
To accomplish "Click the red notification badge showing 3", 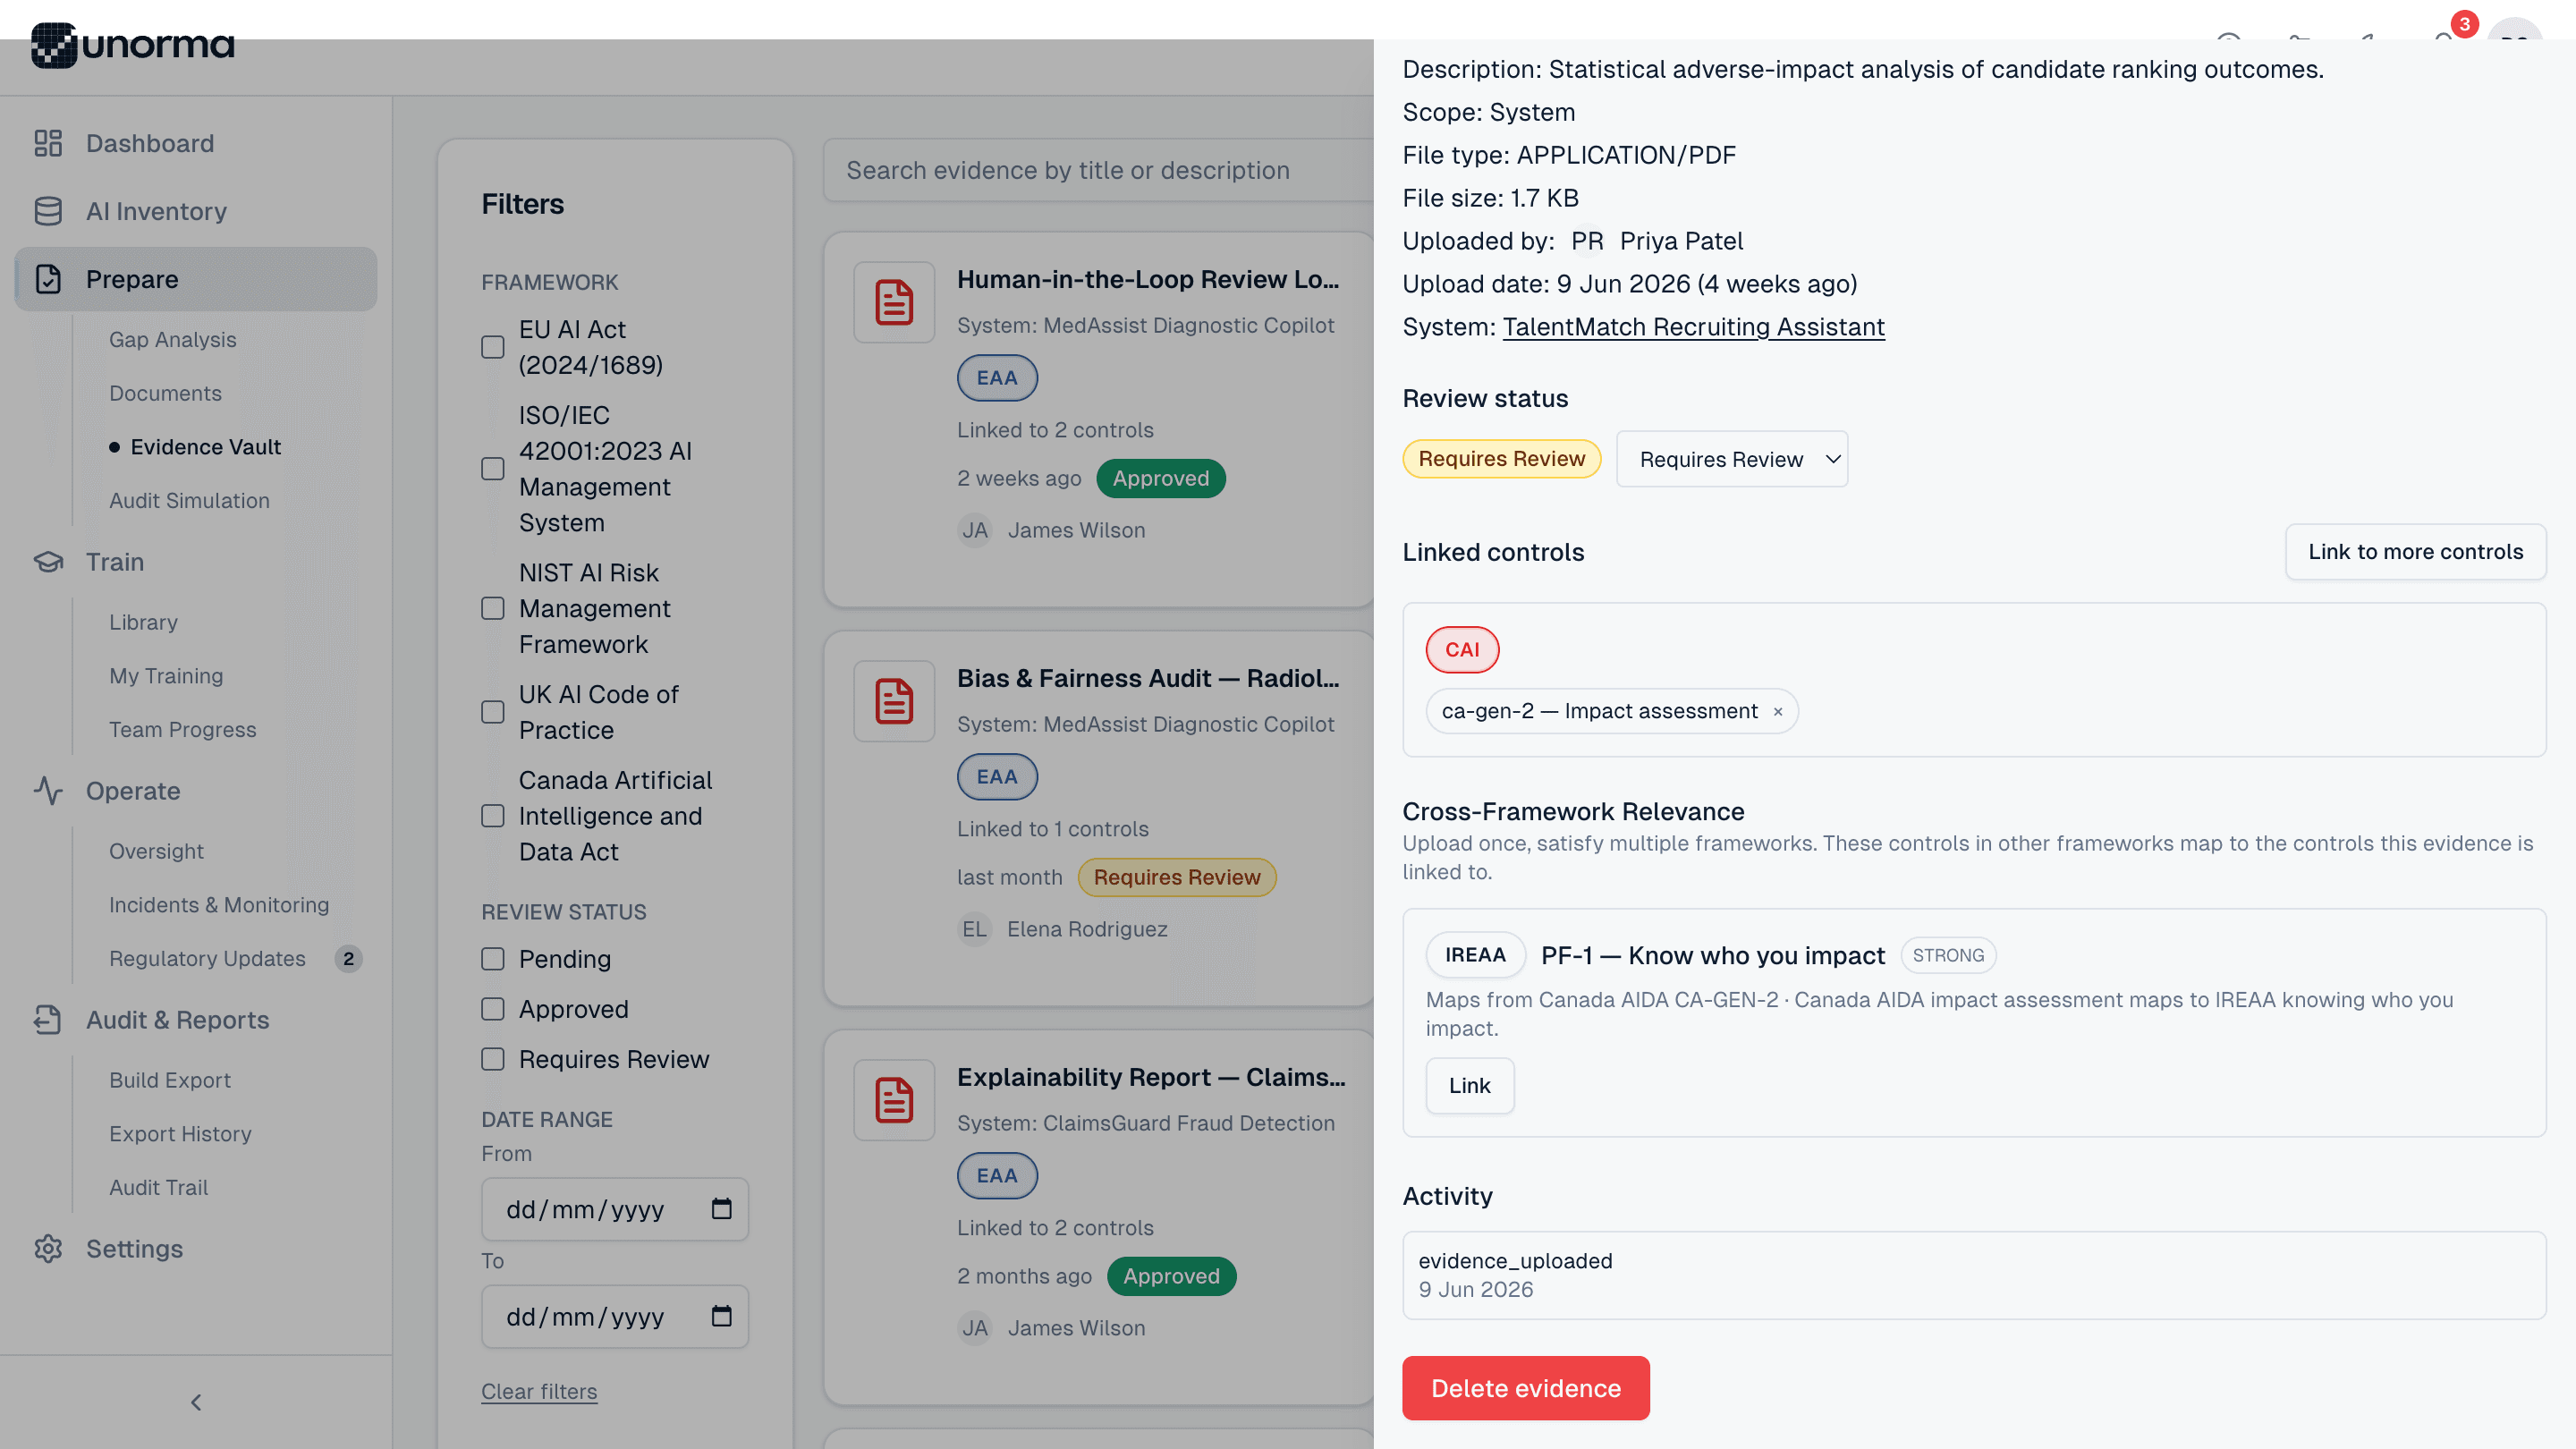I will (2465, 24).
